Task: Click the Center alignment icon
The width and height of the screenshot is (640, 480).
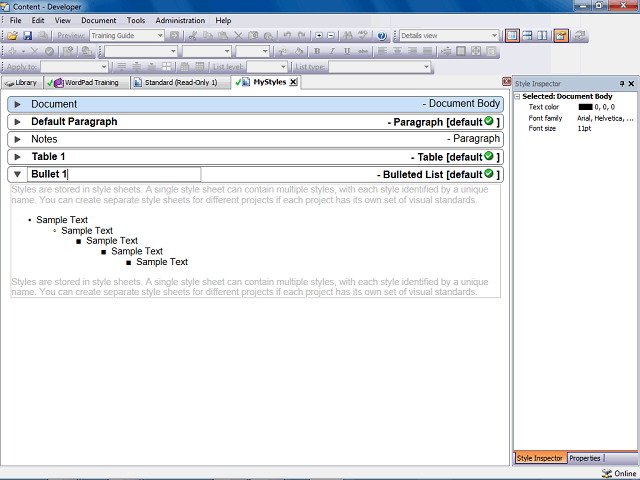Action: (x=397, y=51)
